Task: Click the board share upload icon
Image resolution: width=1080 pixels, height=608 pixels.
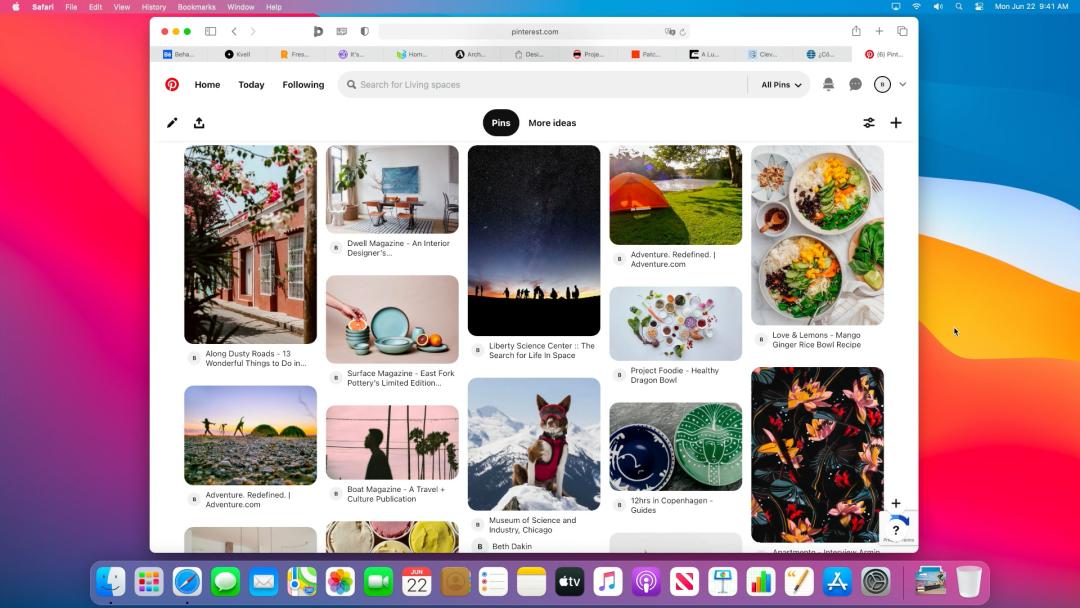Action: coord(199,123)
